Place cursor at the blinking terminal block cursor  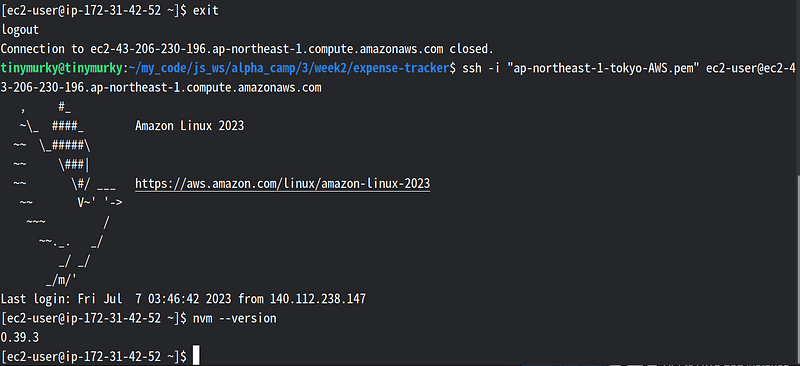pyautogui.click(x=196, y=355)
